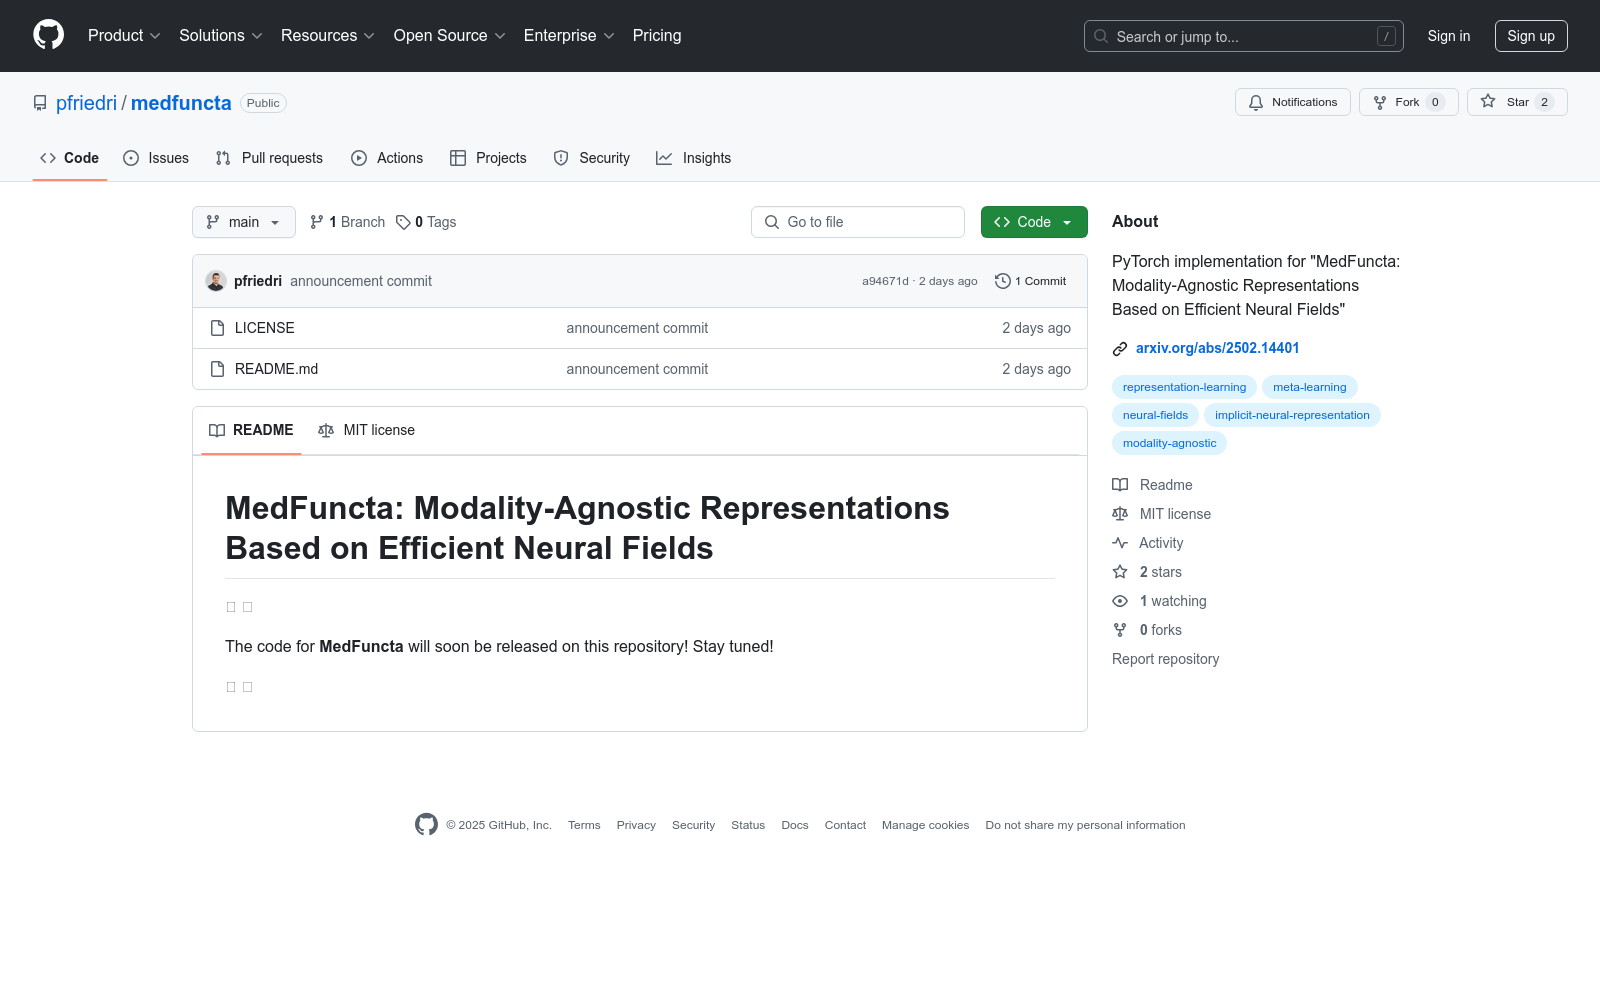The width and height of the screenshot is (1600, 1000).
Task: Open the Terms footer link
Action: pyautogui.click(x=584, y=825)
